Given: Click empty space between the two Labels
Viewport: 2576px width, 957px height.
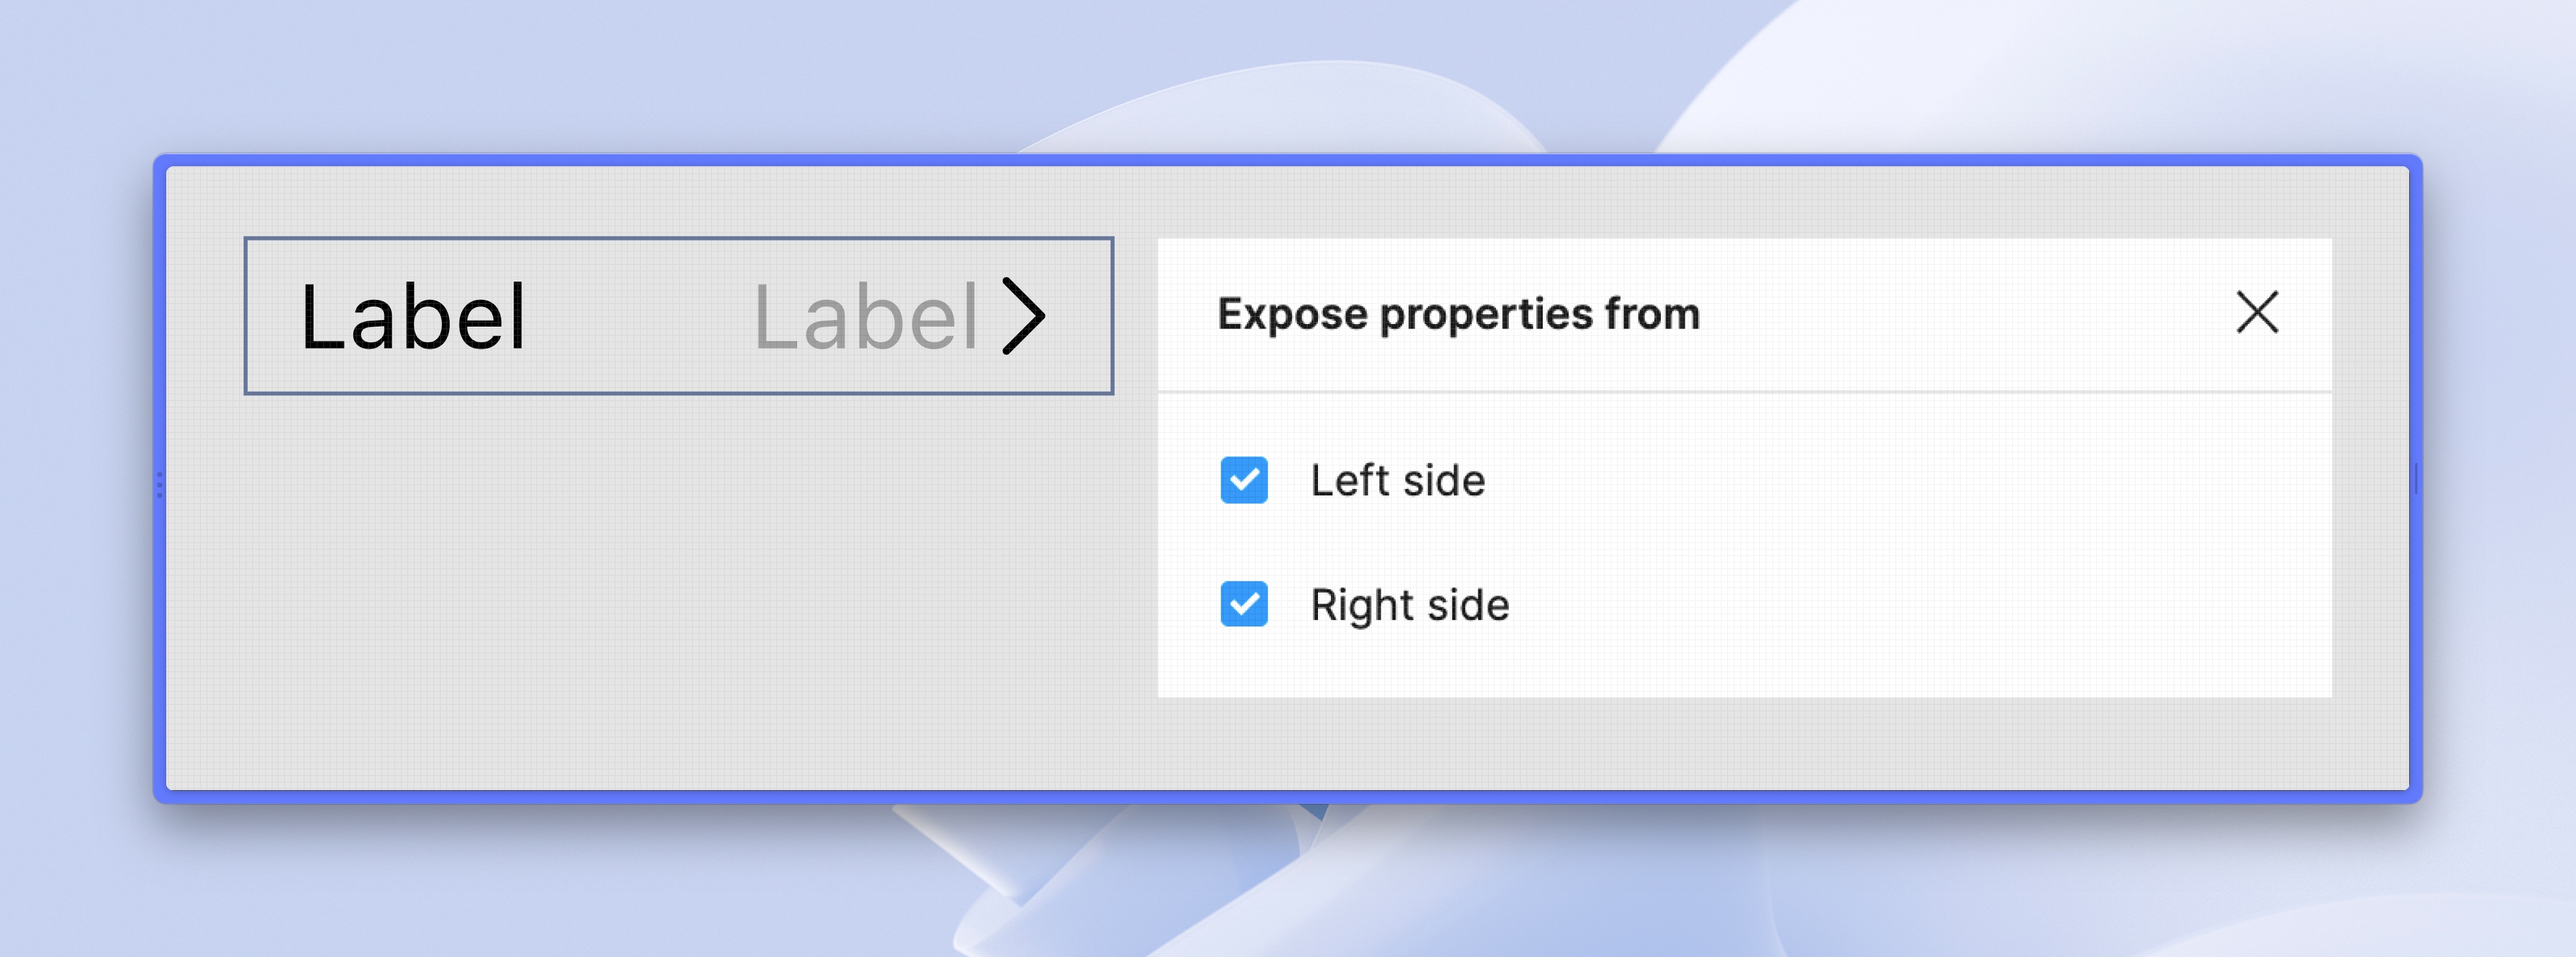Looking at the screenshot, I should point(640,318).
